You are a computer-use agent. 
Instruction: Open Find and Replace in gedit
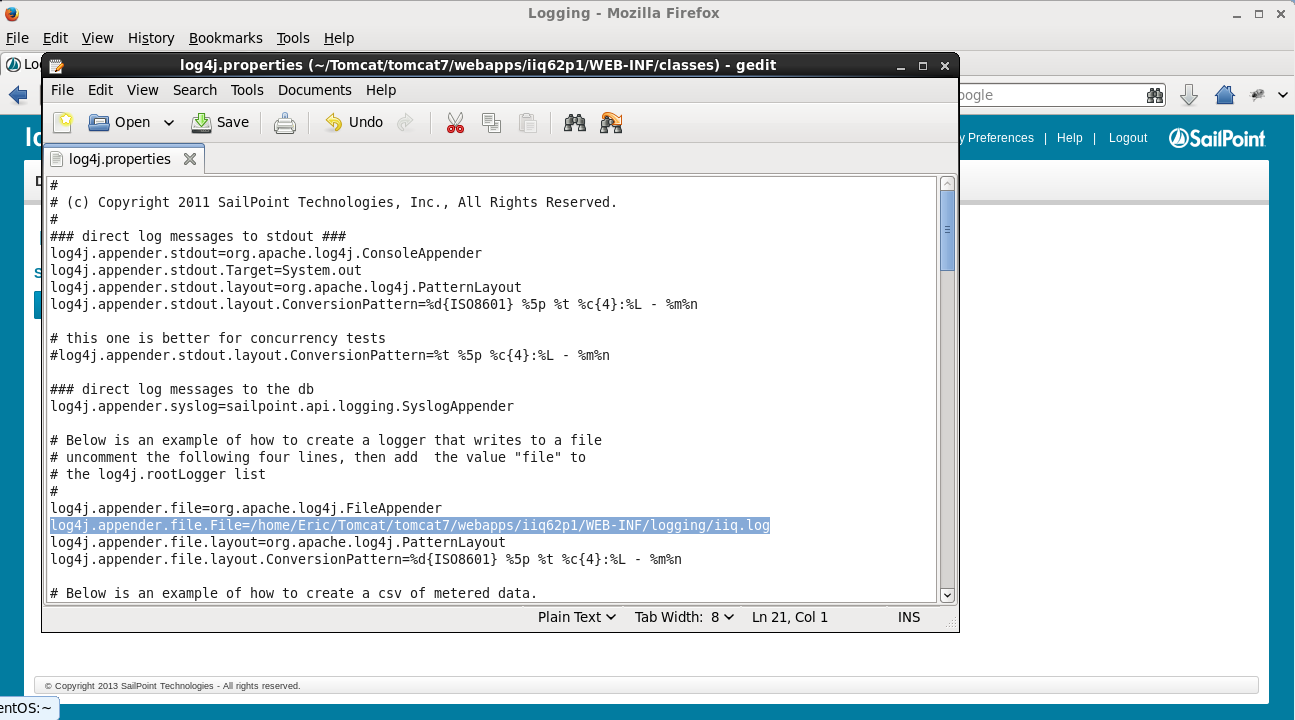[611, 122]
